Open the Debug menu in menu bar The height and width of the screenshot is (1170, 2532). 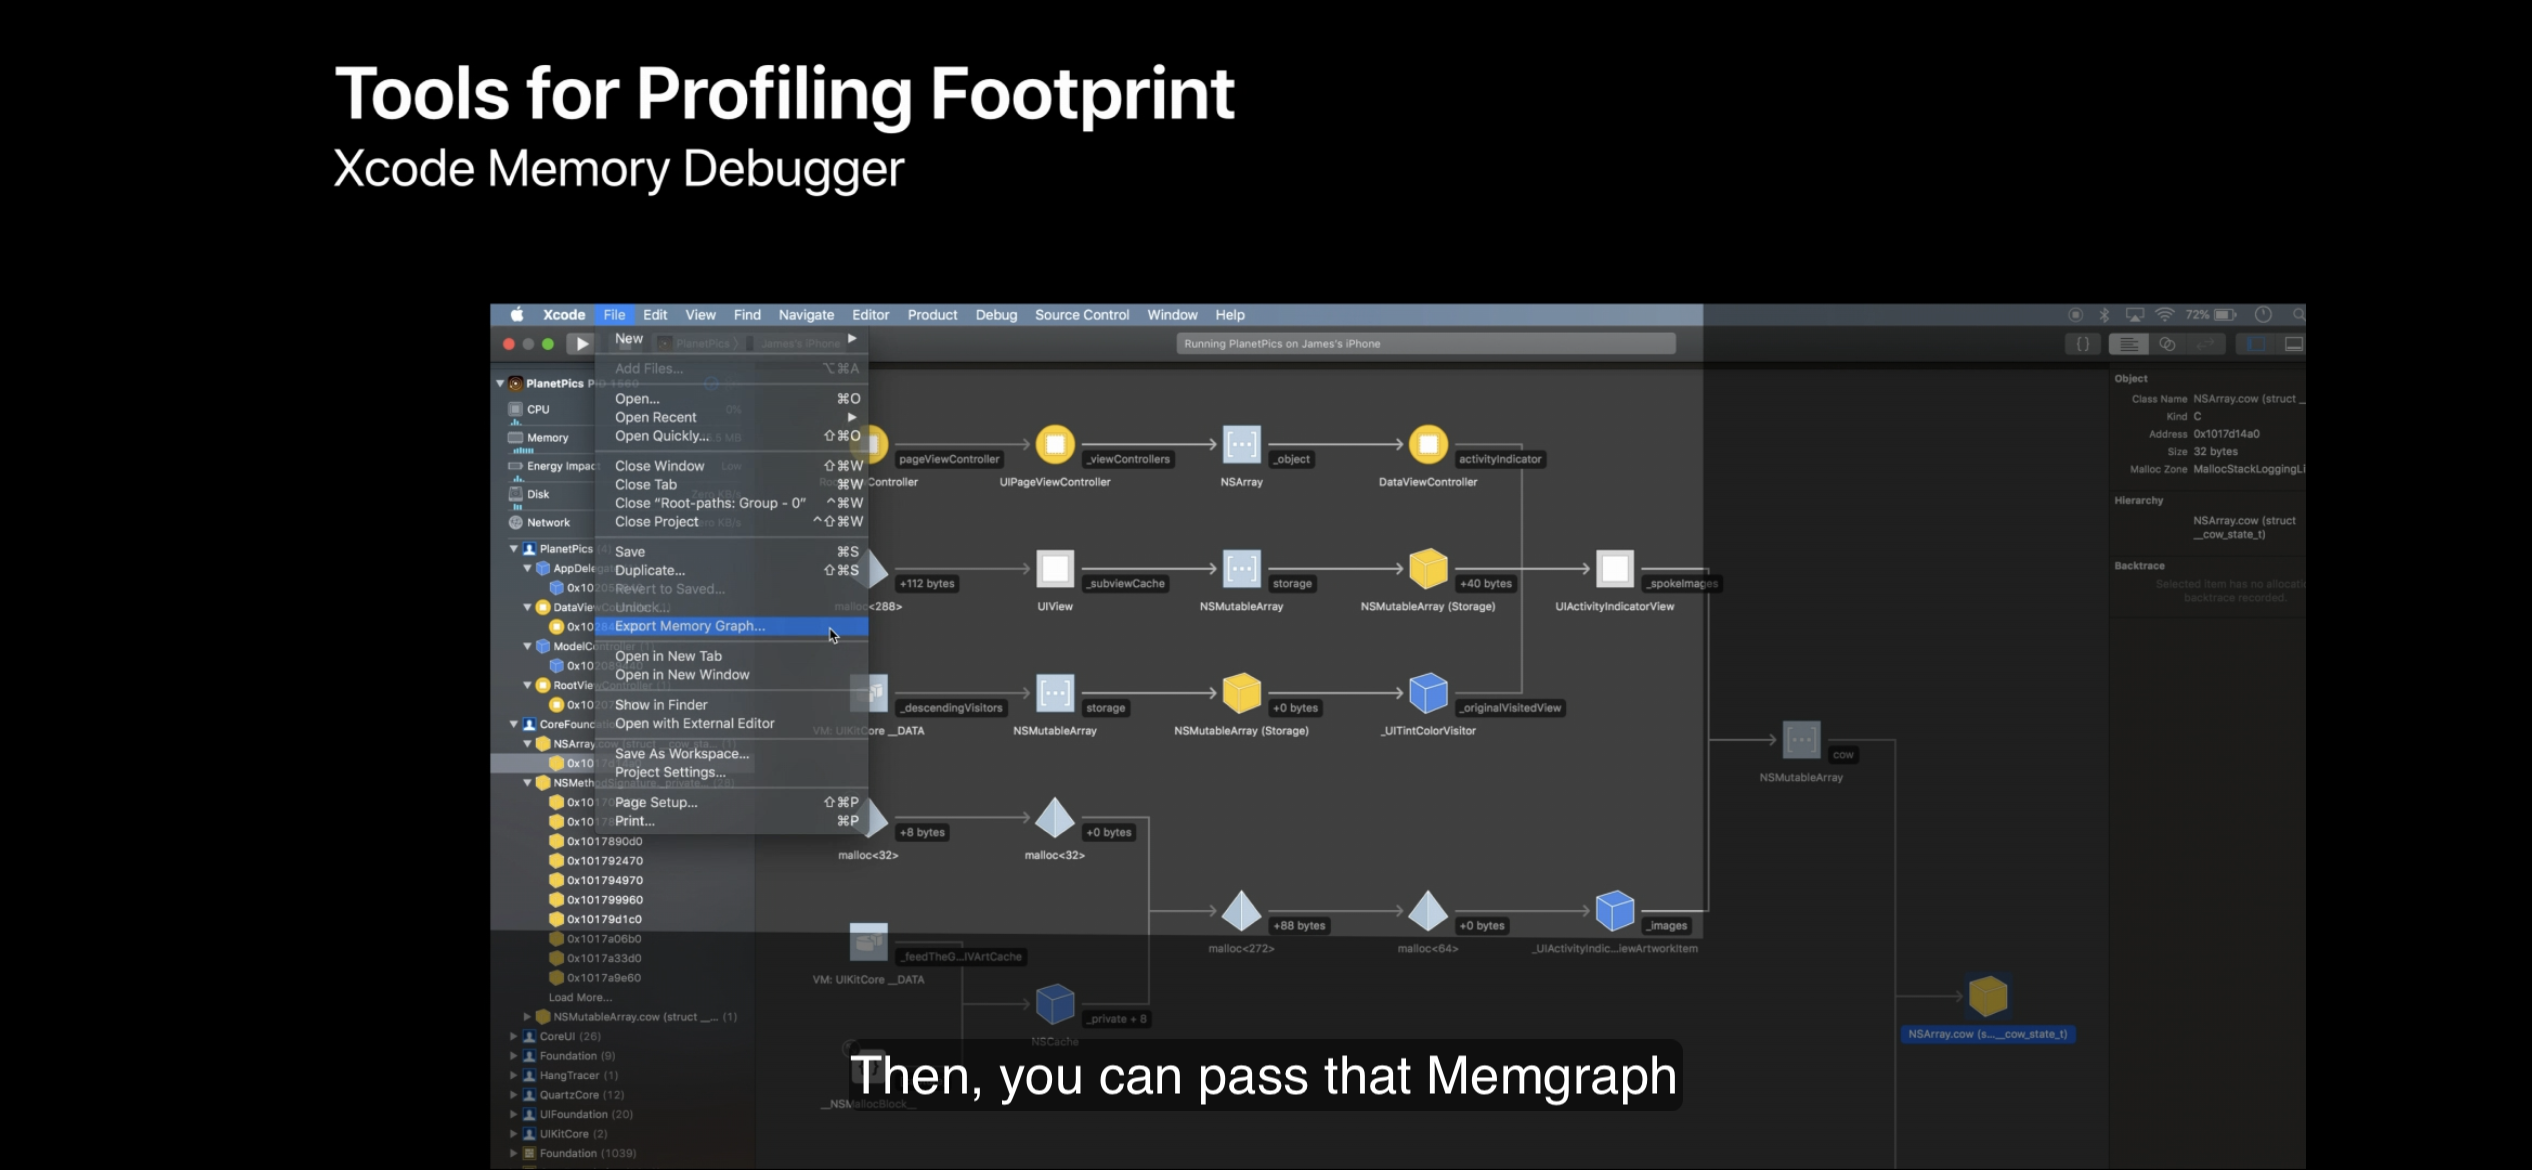click(x=996, y=315)
